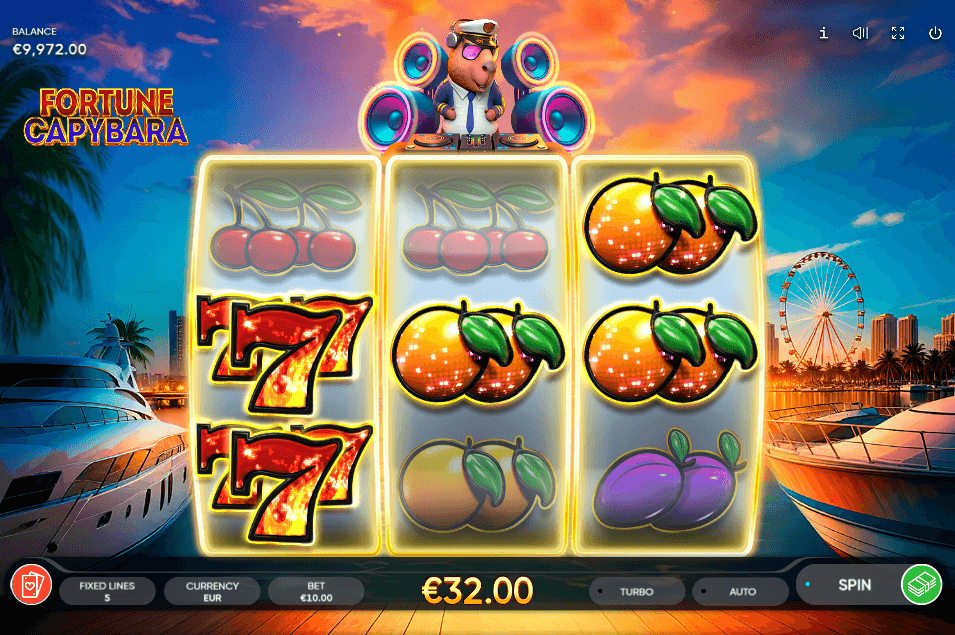
Task: Click the power exit icon
Action: point(935,33)
